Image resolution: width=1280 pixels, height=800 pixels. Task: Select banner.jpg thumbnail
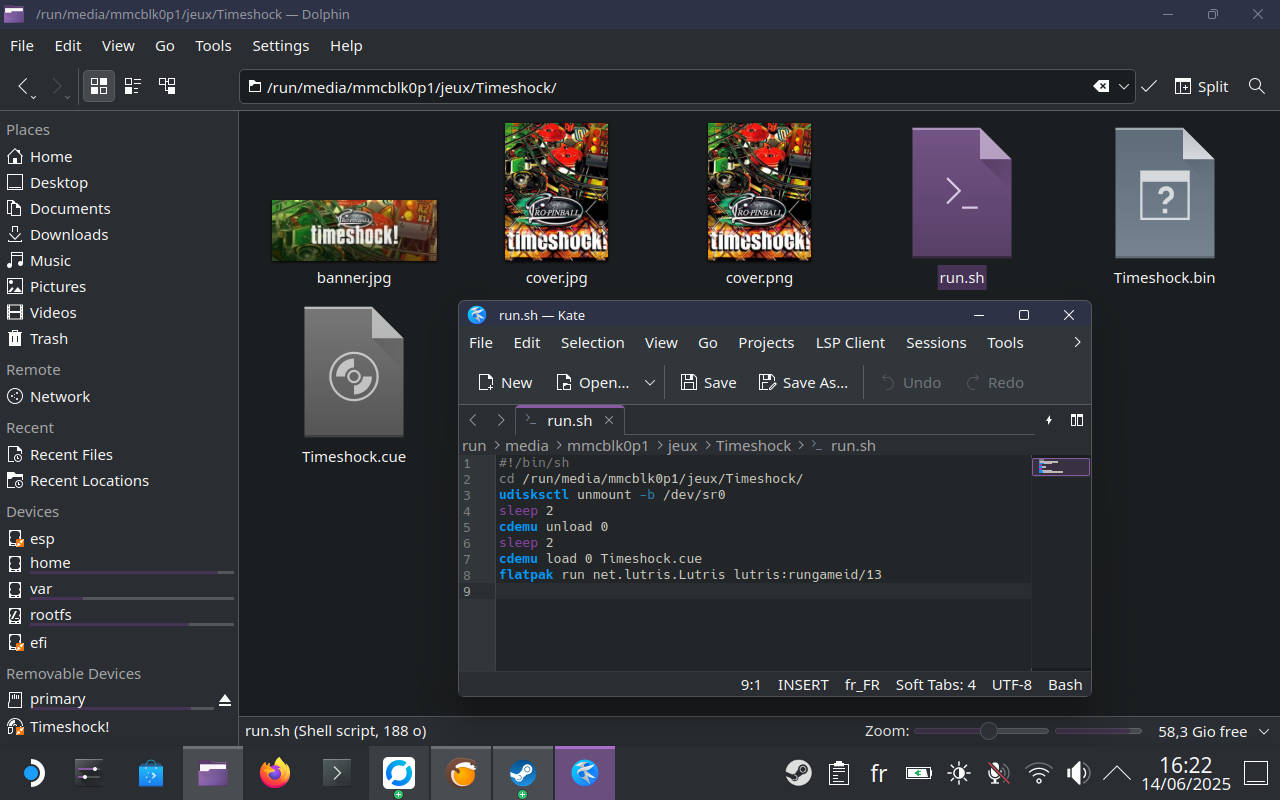coord(354,230)
